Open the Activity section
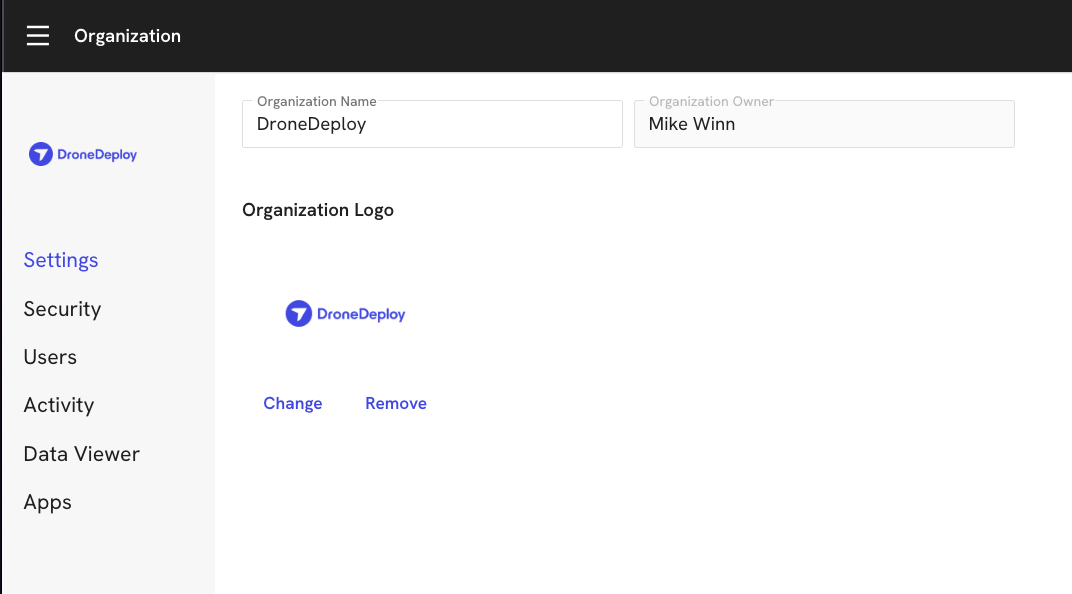Image resolution: width=1072 pixels, height=594 pixels. coord(59,405)
